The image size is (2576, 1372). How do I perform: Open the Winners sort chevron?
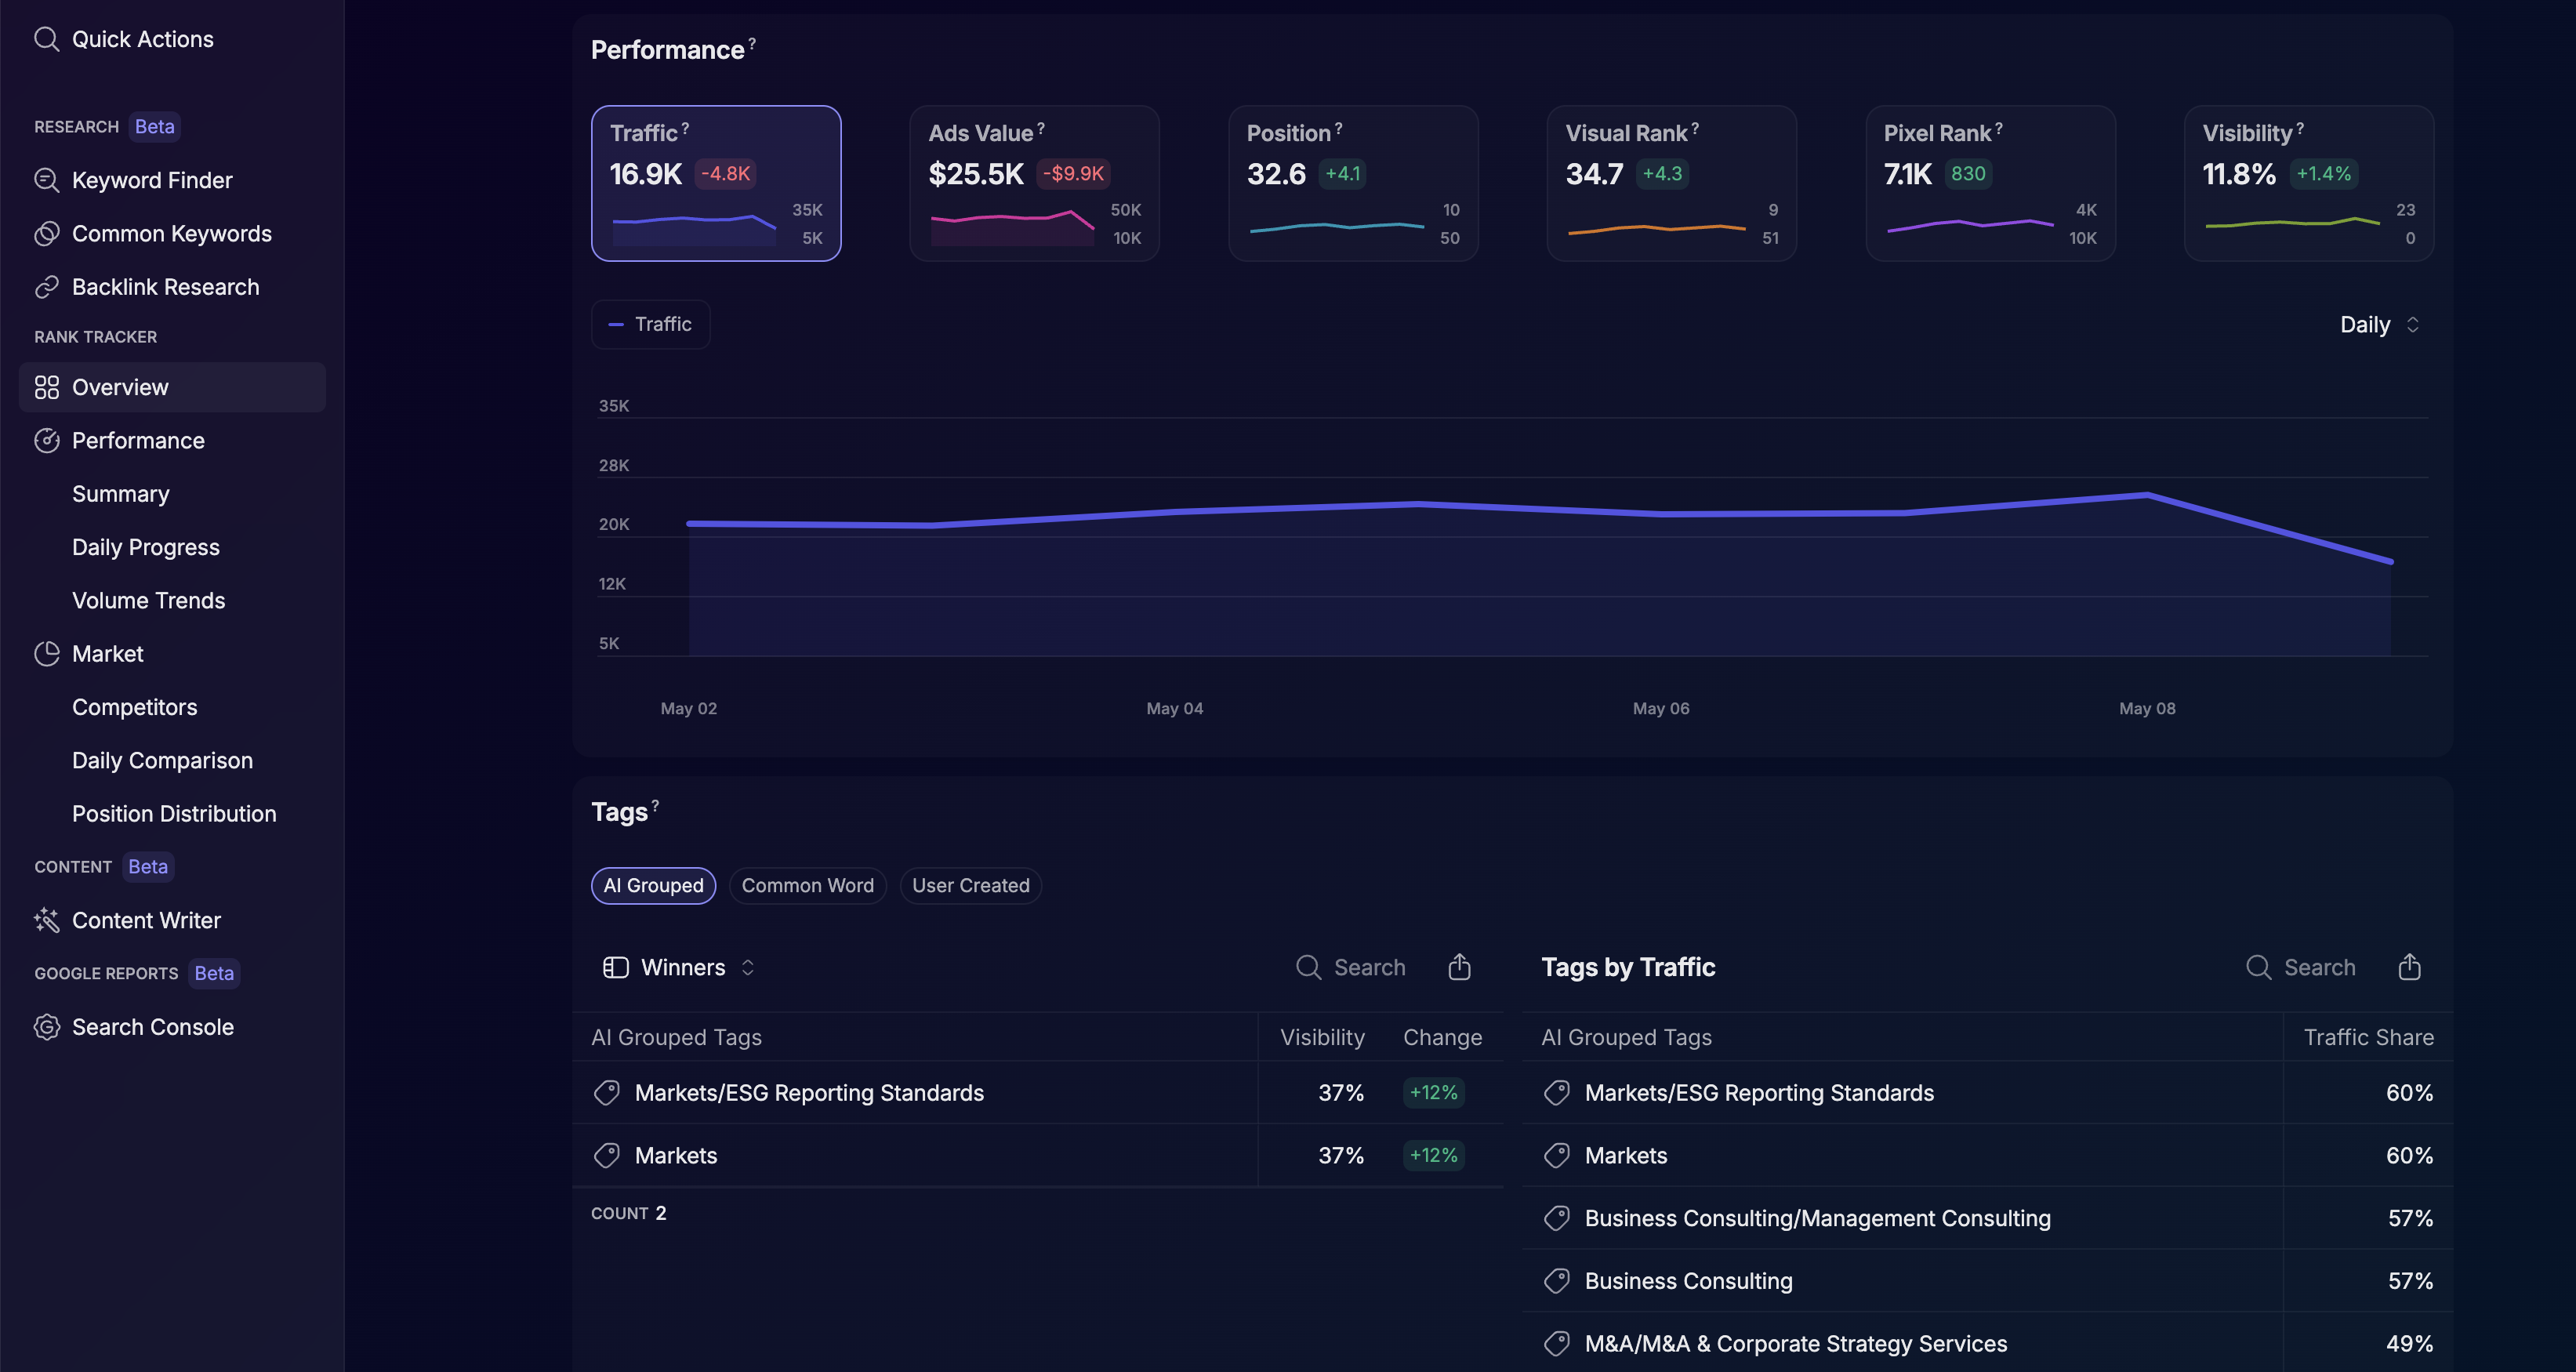(x=747, y=967)
